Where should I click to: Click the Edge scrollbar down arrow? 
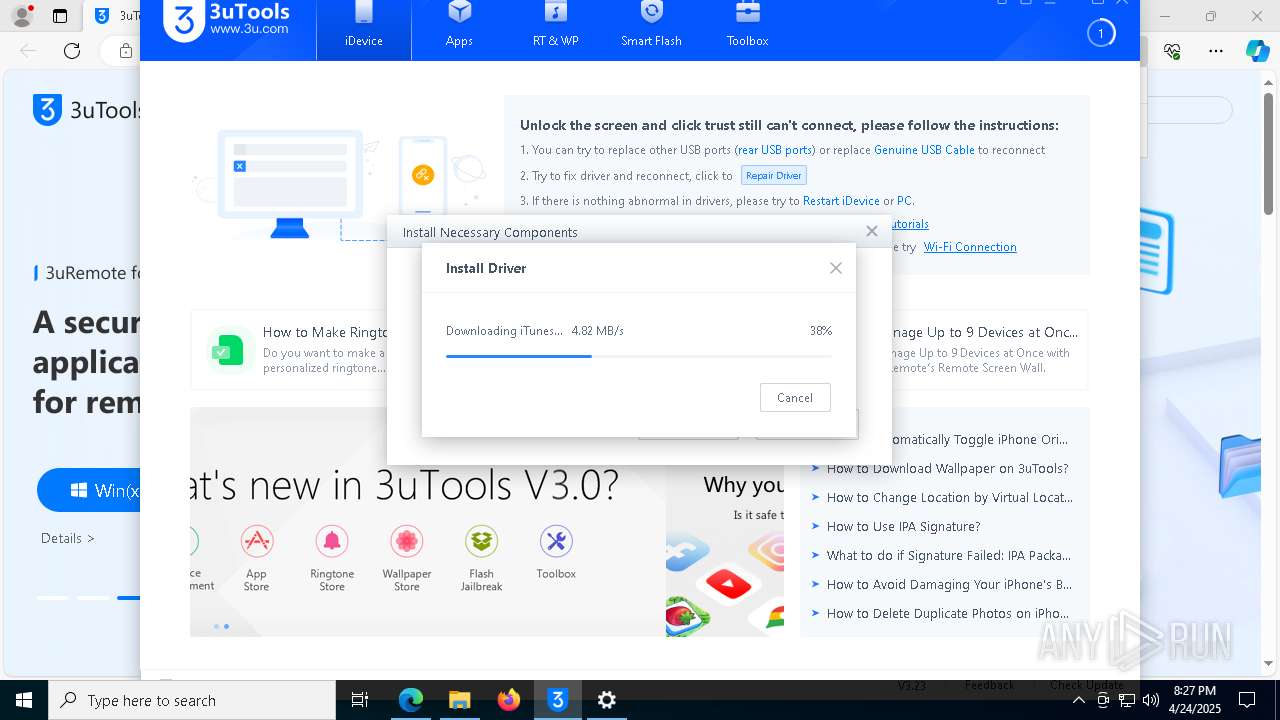click(x=1269, y=663)
